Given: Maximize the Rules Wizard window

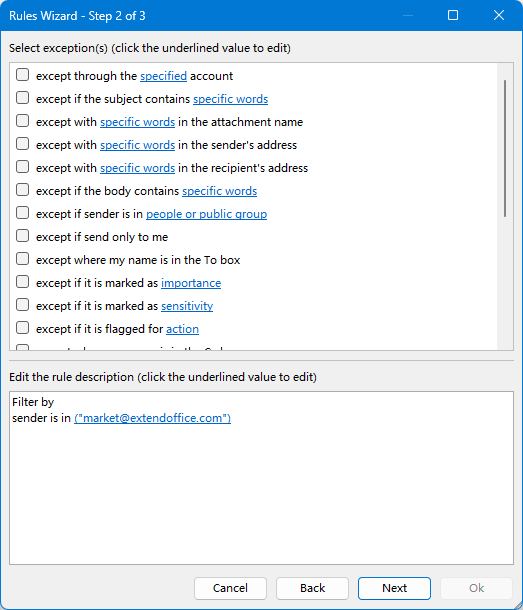Looking at the screenshot, I should [453, 15].
